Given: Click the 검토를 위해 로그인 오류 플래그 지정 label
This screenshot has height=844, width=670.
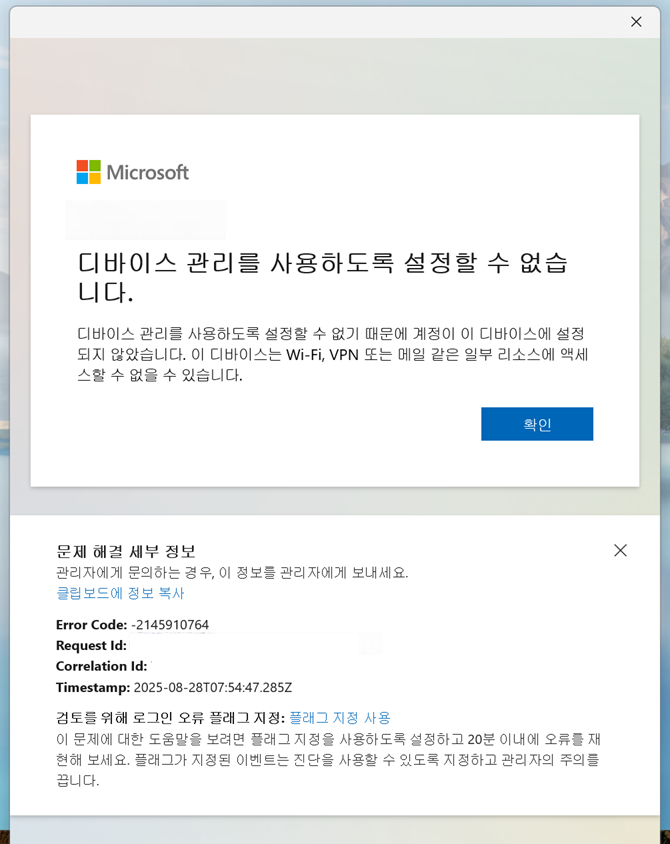Looking at the screenshot, I should point(171,718).
